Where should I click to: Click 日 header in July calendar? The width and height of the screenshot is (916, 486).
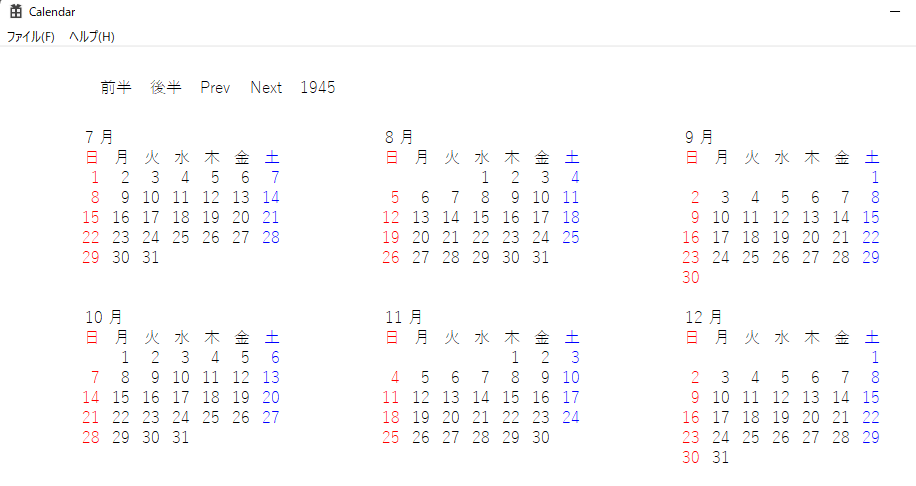pyautogui.click(x=92, y=157)
